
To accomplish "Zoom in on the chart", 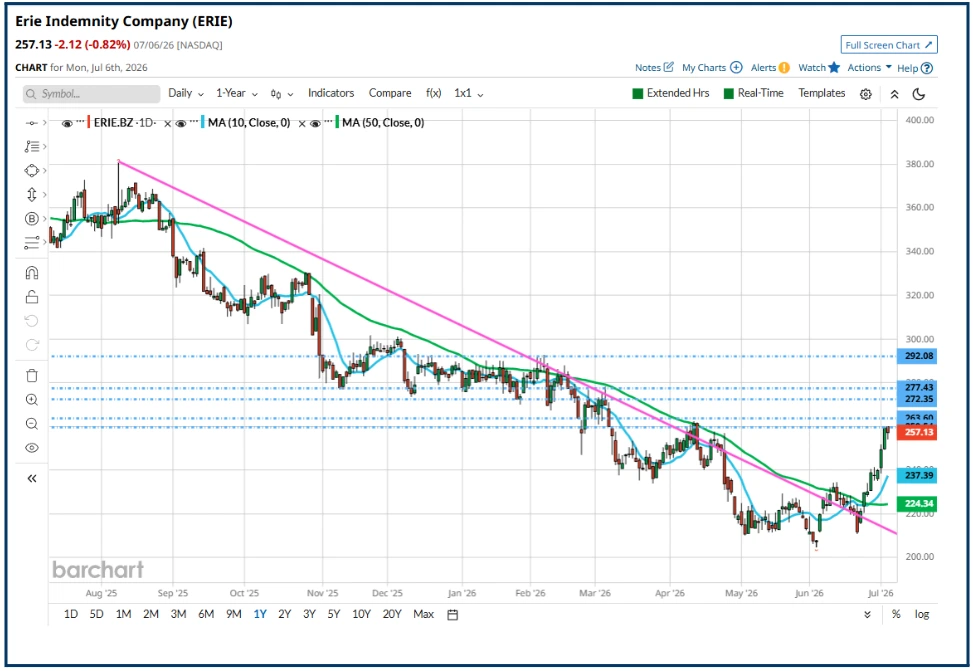I will 32,400.
